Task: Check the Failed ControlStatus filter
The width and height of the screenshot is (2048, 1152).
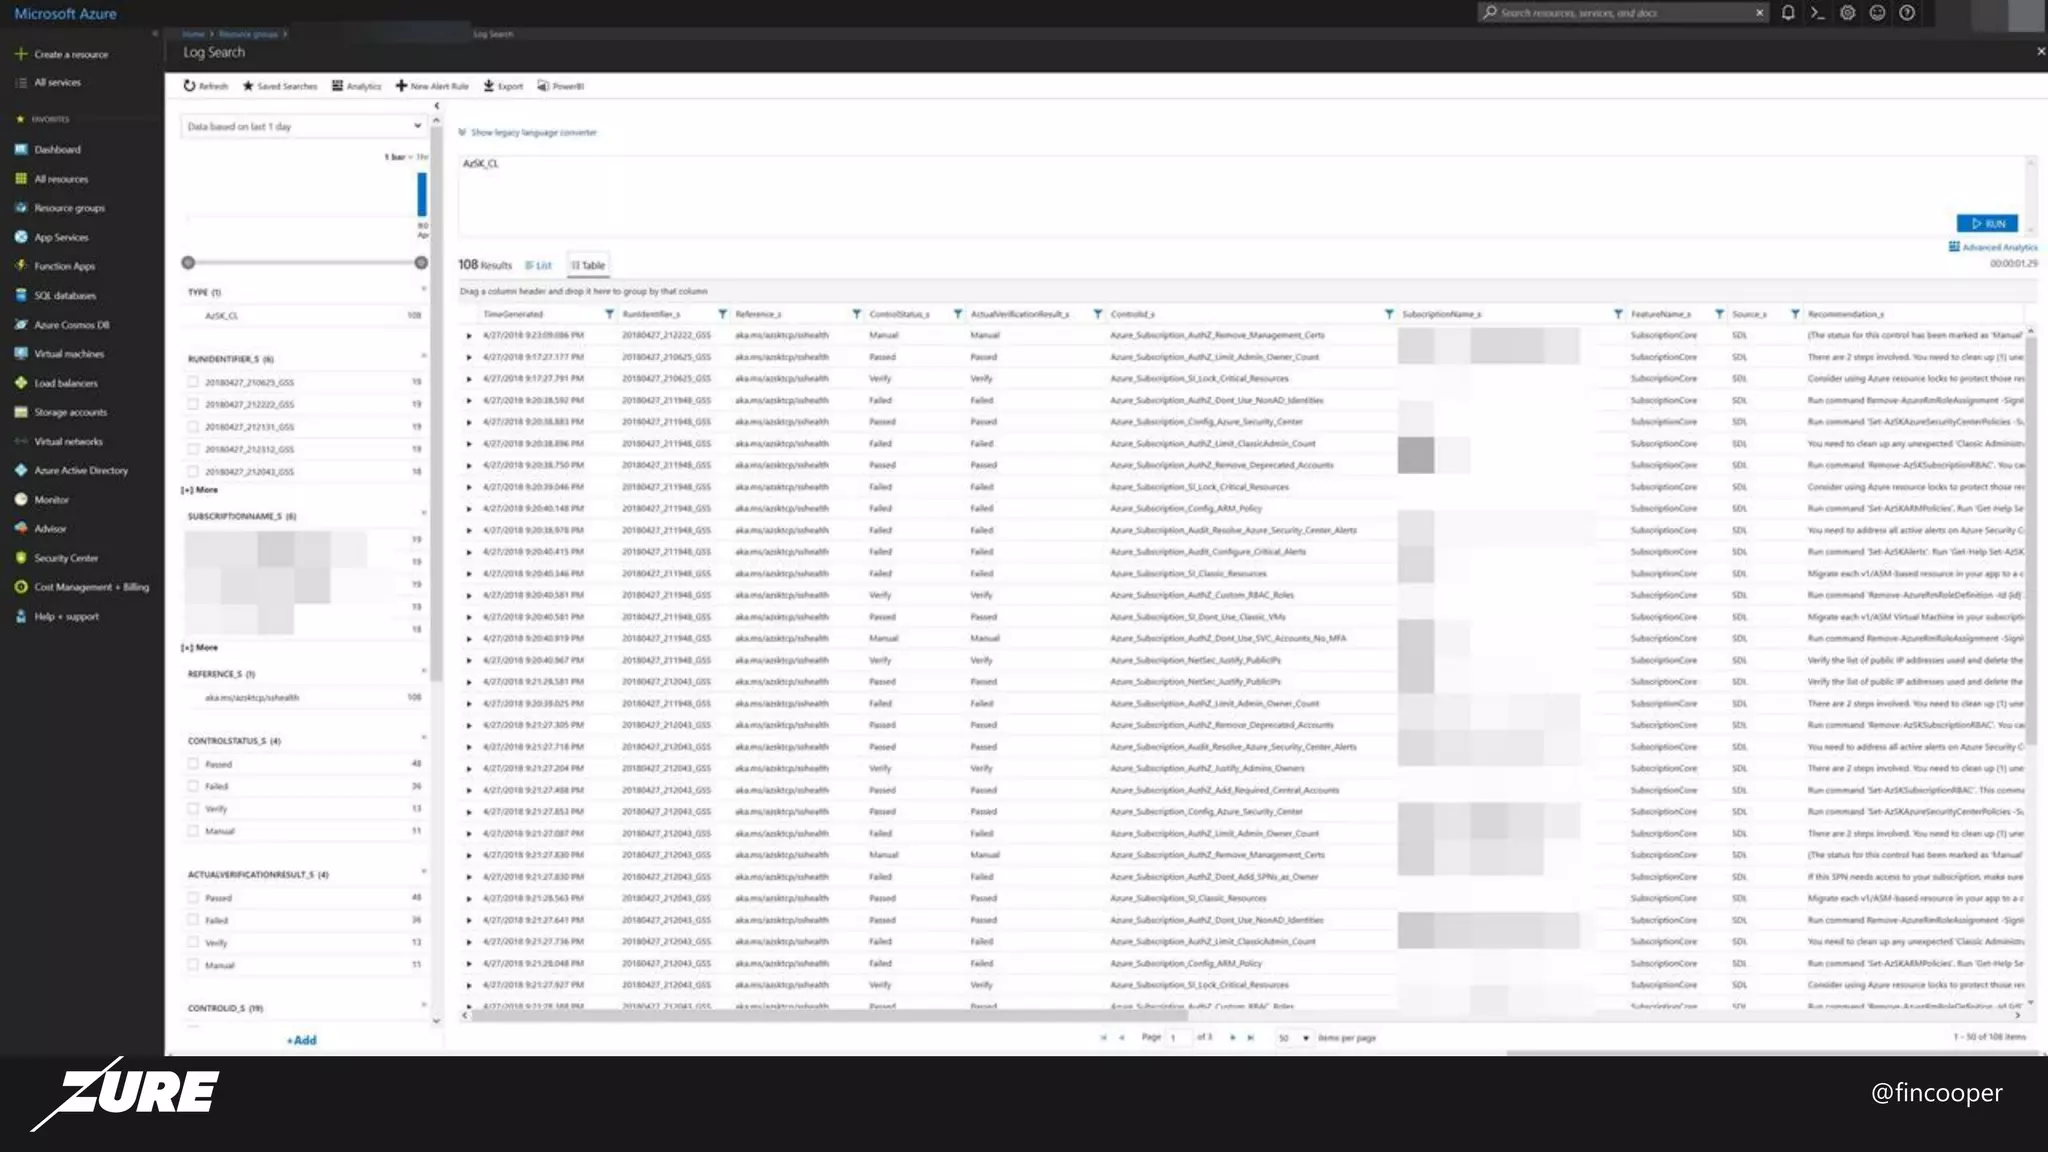Action: 193,786
